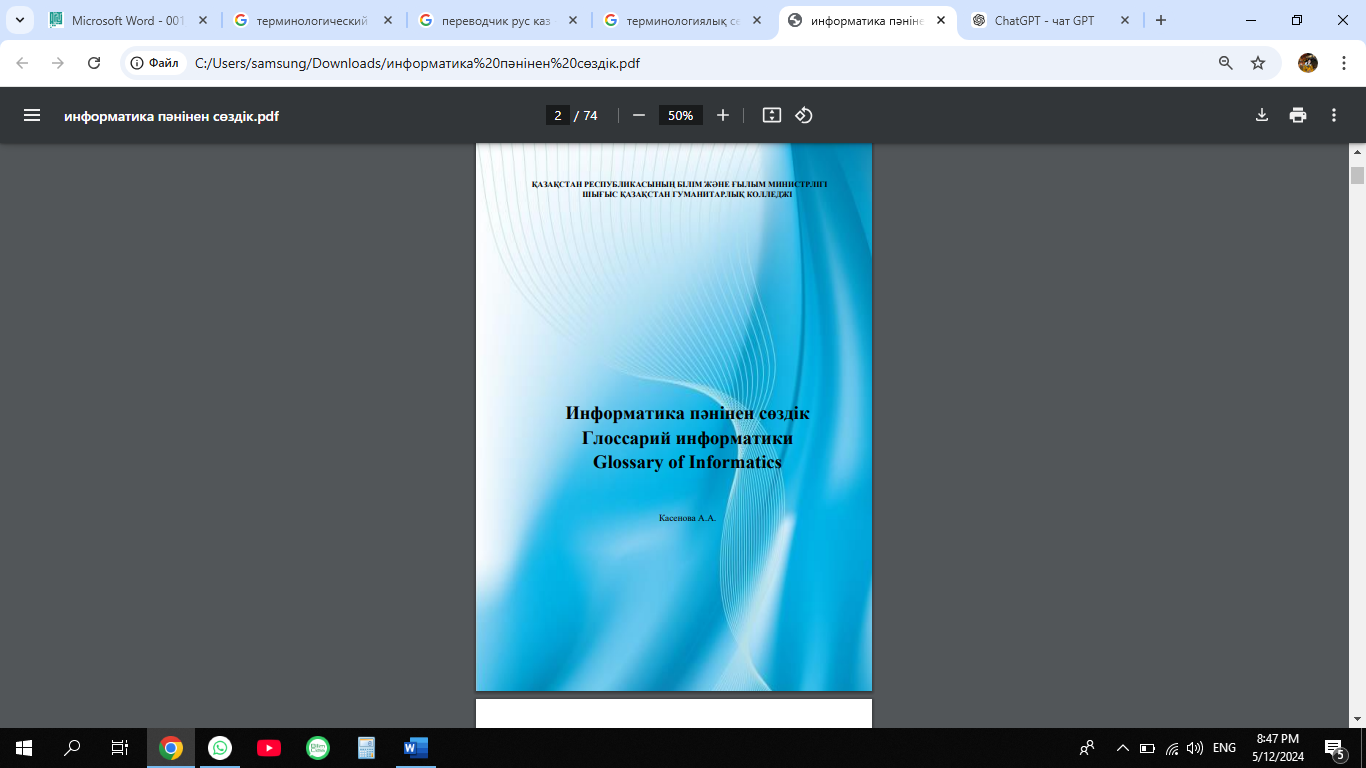
Task: Select the информатика пәнінен tab
Action: click(x=867, y=20)
